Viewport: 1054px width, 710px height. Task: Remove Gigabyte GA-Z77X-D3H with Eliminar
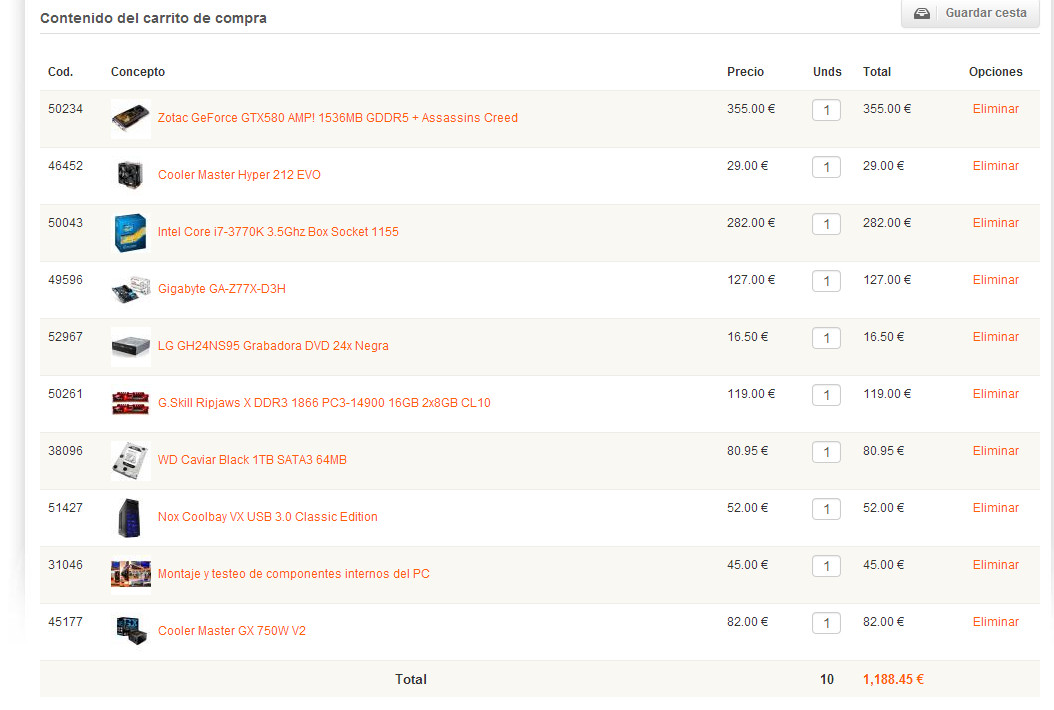coord(996,280)
